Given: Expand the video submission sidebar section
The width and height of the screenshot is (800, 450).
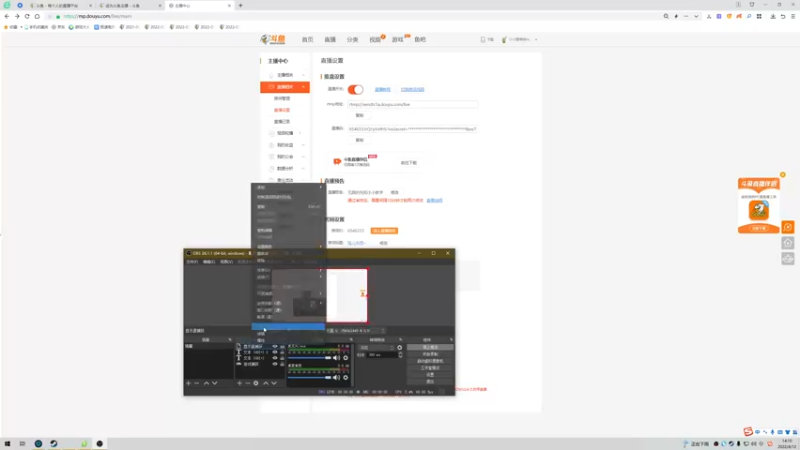Looking at the screenshot, I should (x=285, y=133).
